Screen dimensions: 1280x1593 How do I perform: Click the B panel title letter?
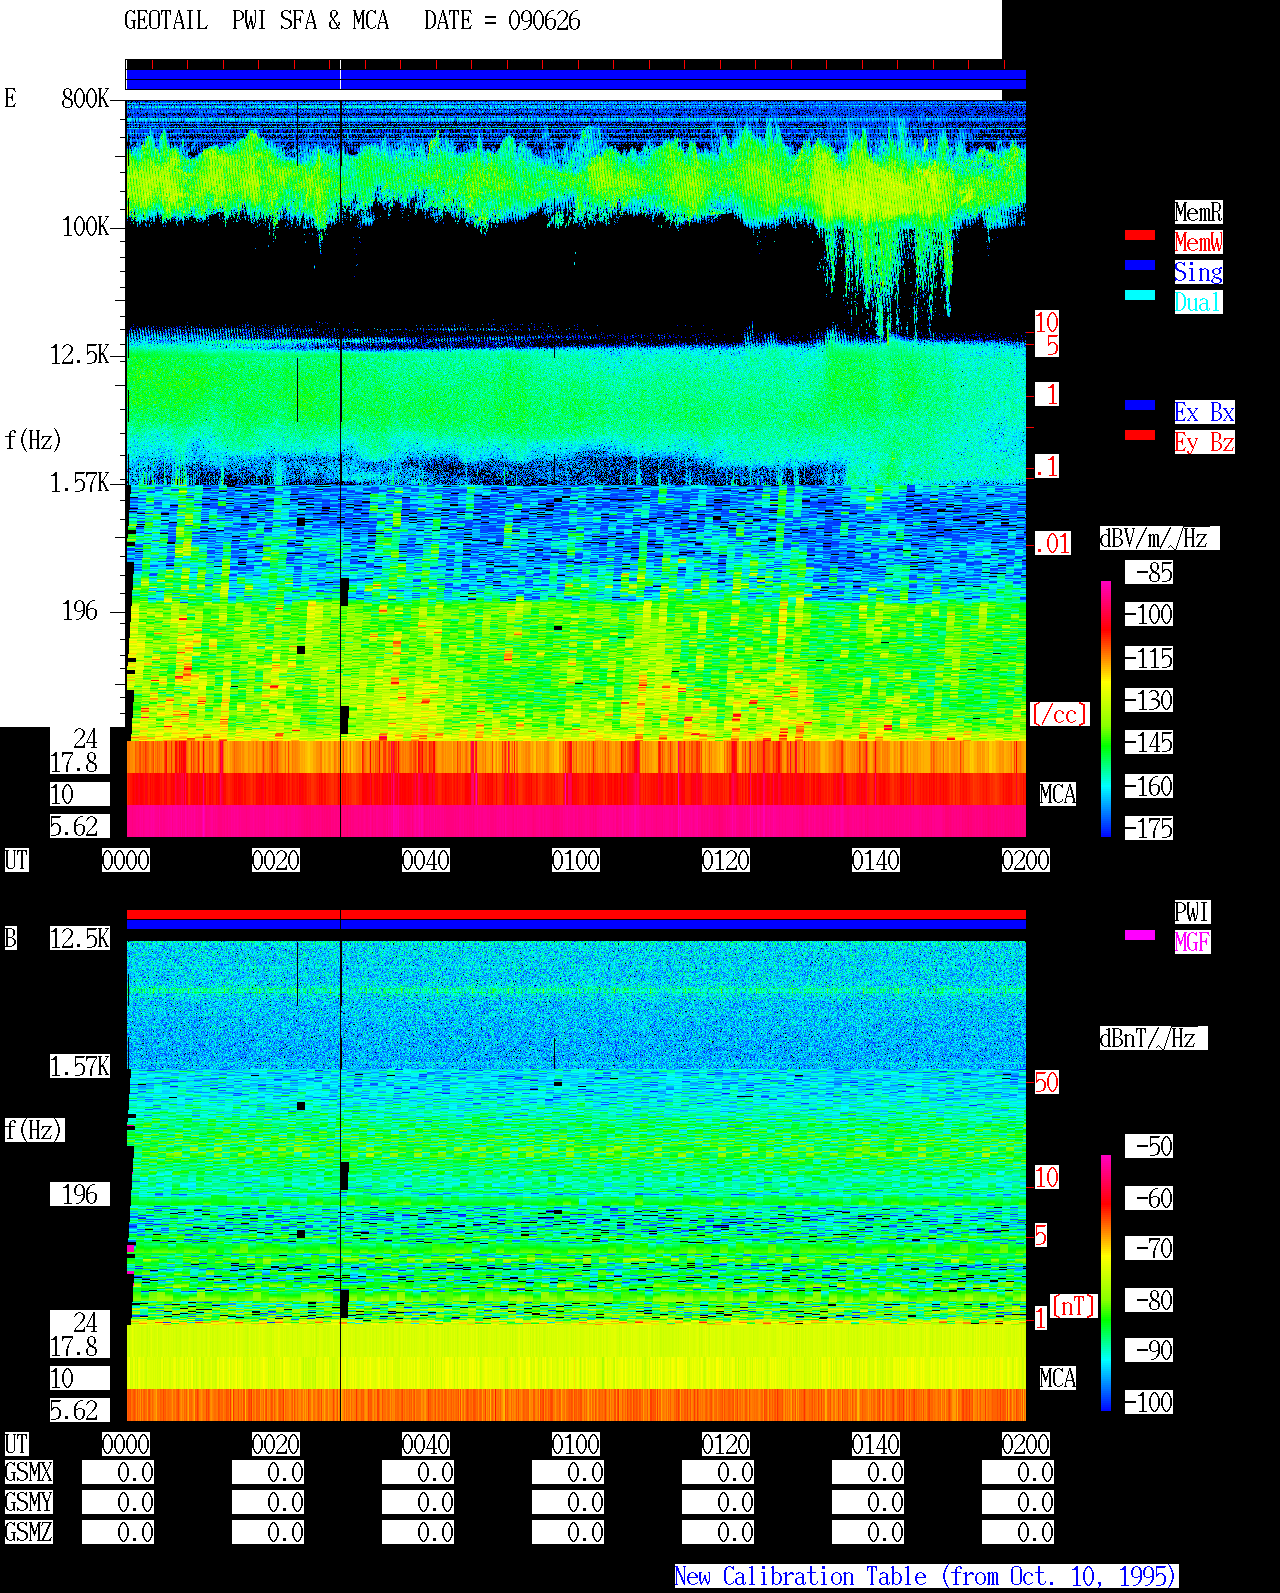click(11, 938)
